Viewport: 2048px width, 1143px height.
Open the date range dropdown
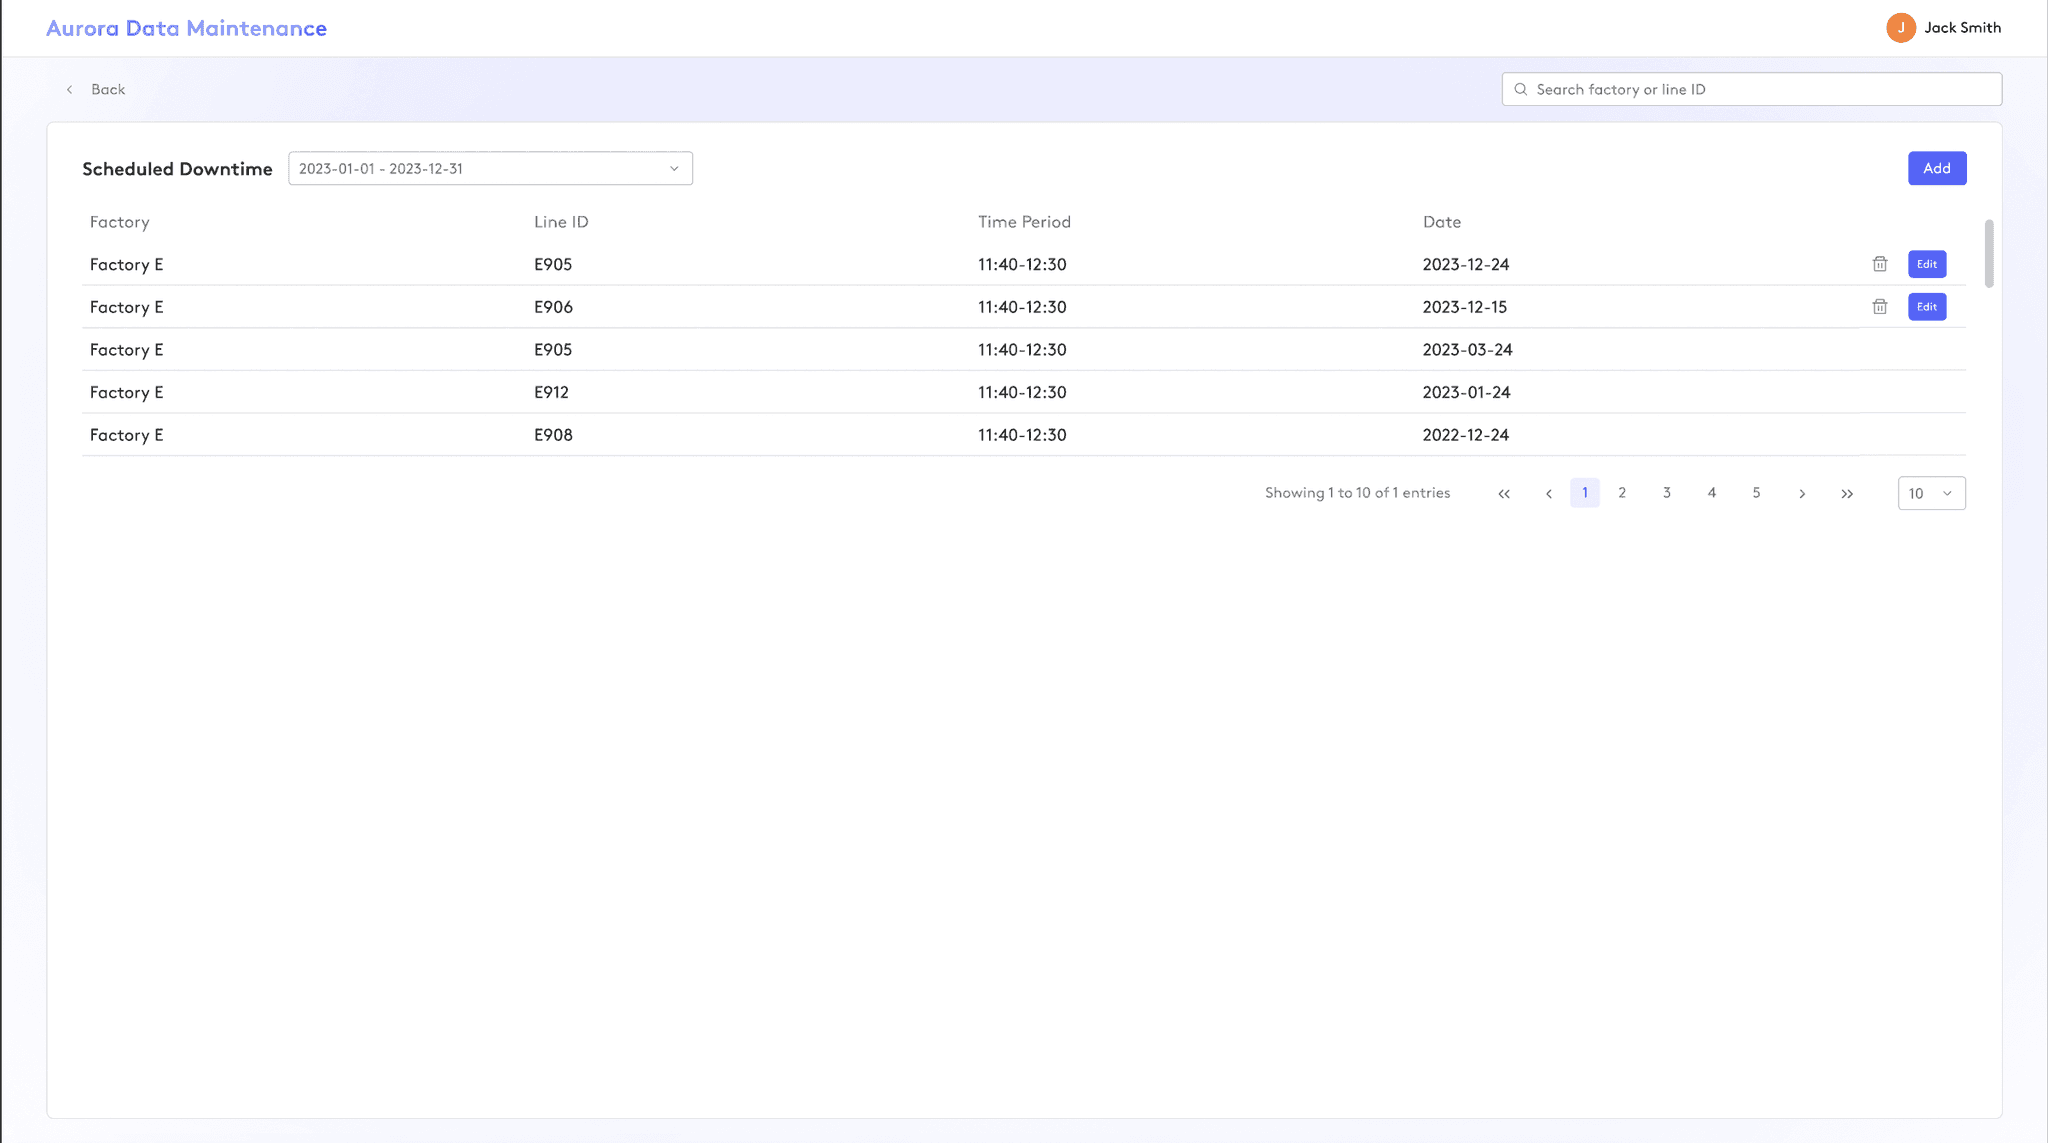[x=490, y=169]
